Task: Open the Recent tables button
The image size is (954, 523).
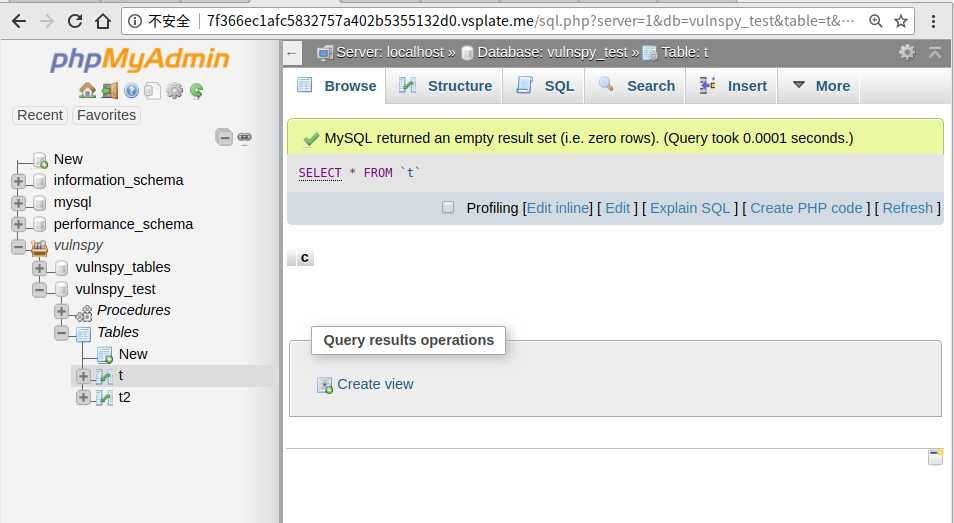Action: [40, 115]
